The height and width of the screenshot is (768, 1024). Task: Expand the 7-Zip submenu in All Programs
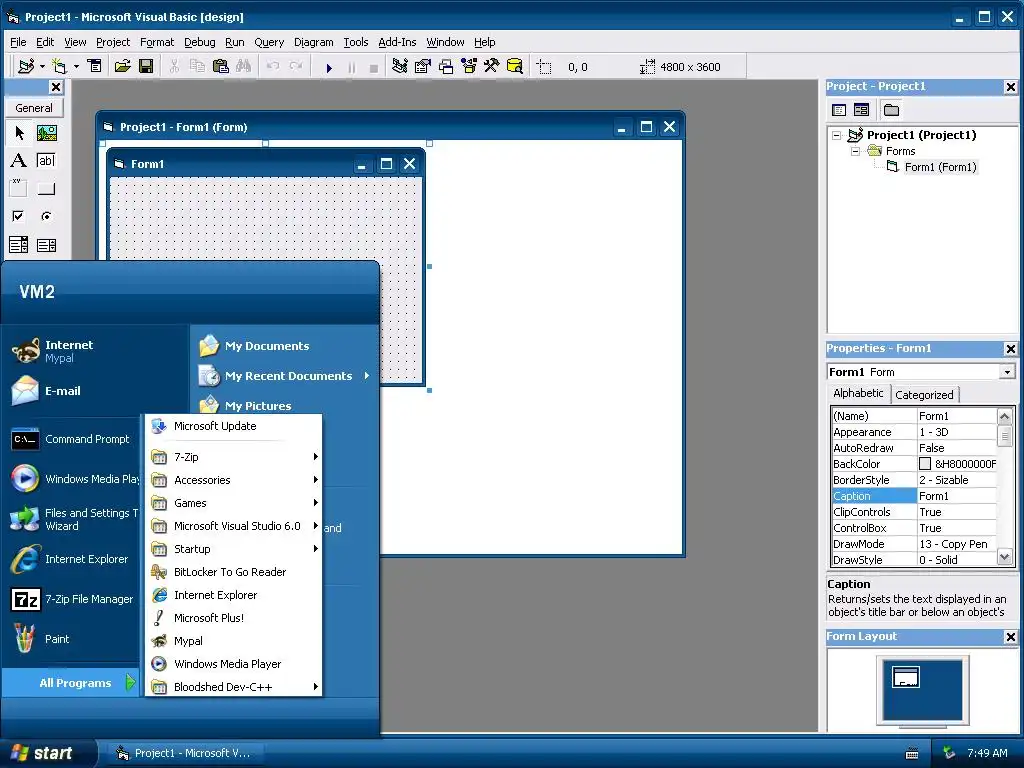click(234, 457)
